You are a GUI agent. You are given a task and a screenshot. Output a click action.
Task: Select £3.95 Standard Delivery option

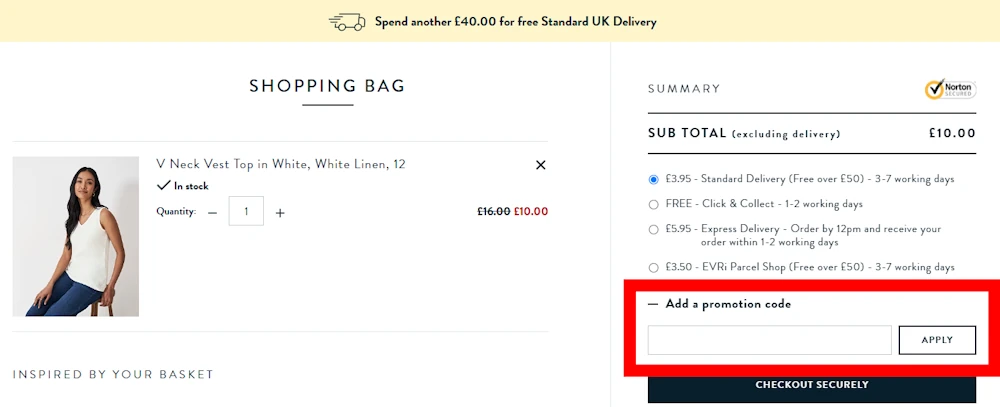tap(654, 179)
